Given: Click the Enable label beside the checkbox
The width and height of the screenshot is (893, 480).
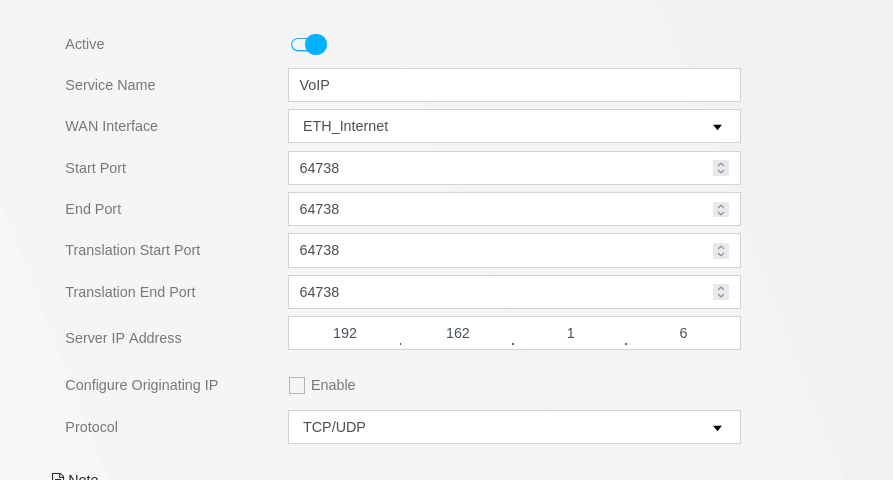Looking at the screenshot, I should tap(333, 385).
